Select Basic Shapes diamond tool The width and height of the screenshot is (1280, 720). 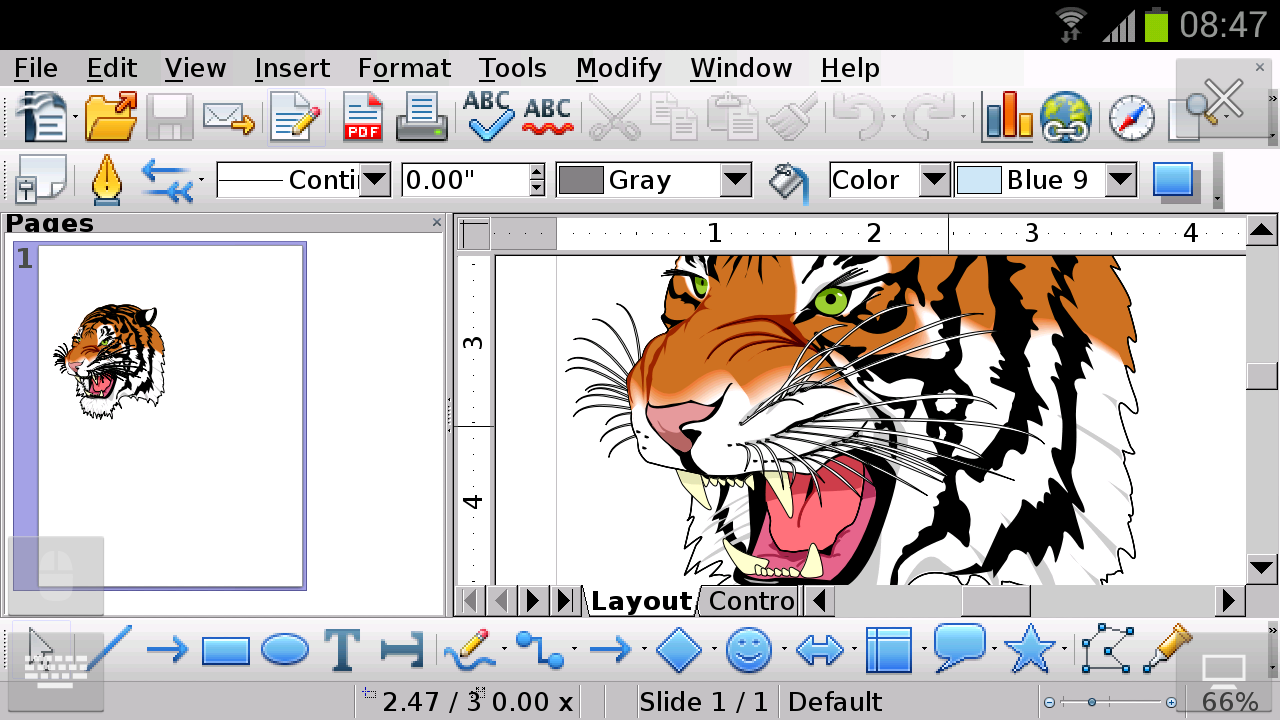[679, 651]
